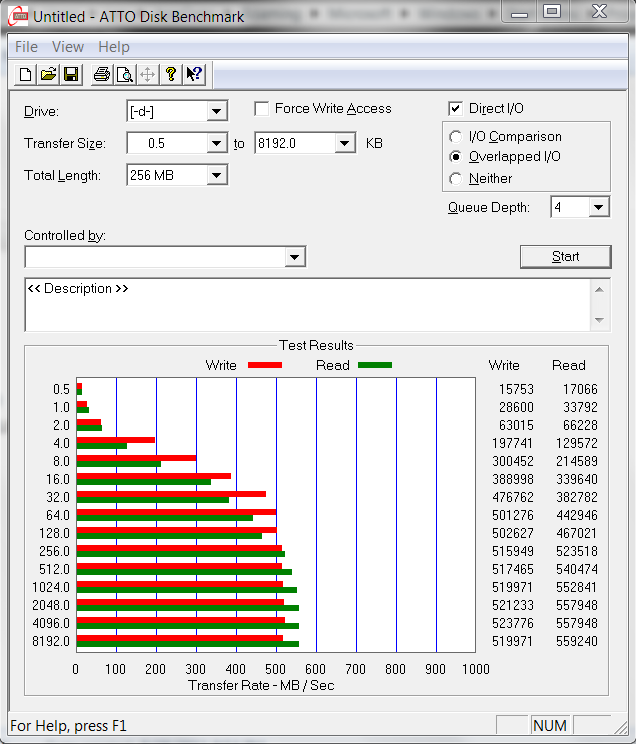Viewport: 636px width, 744px height.
Task: Expand the Total Length dropdown
Action: tap(216, 176)
